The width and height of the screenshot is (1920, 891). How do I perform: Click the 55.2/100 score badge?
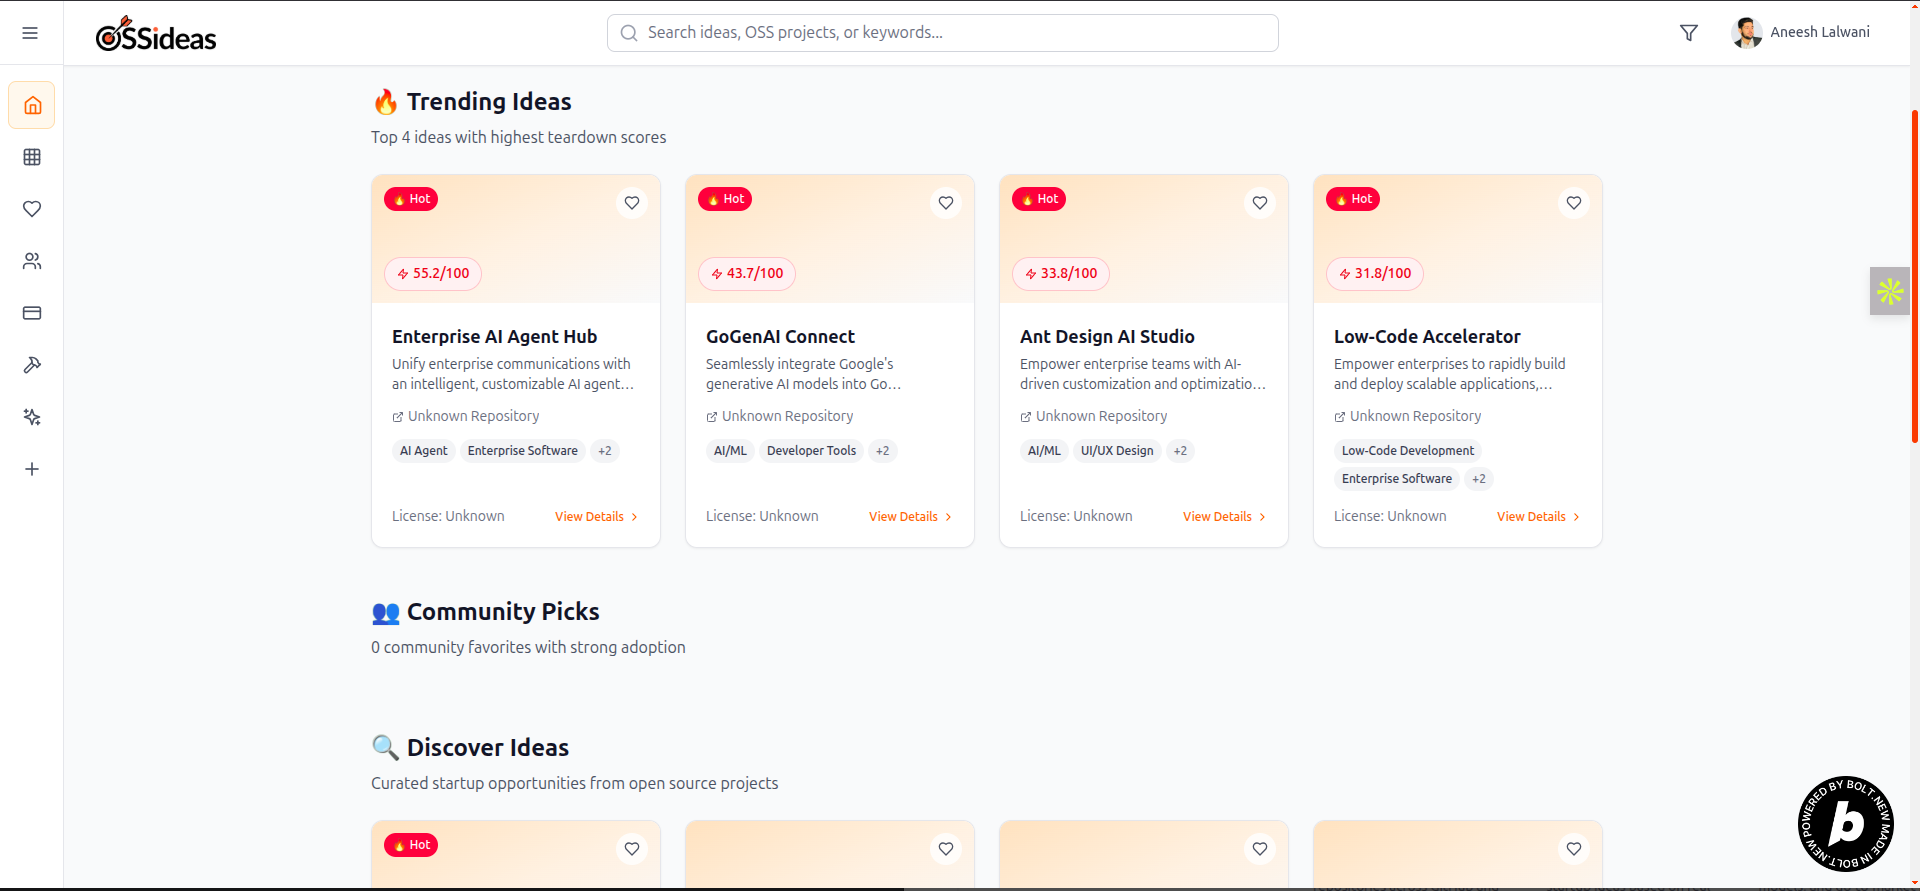pyautogui.click(x=433, y=274)
